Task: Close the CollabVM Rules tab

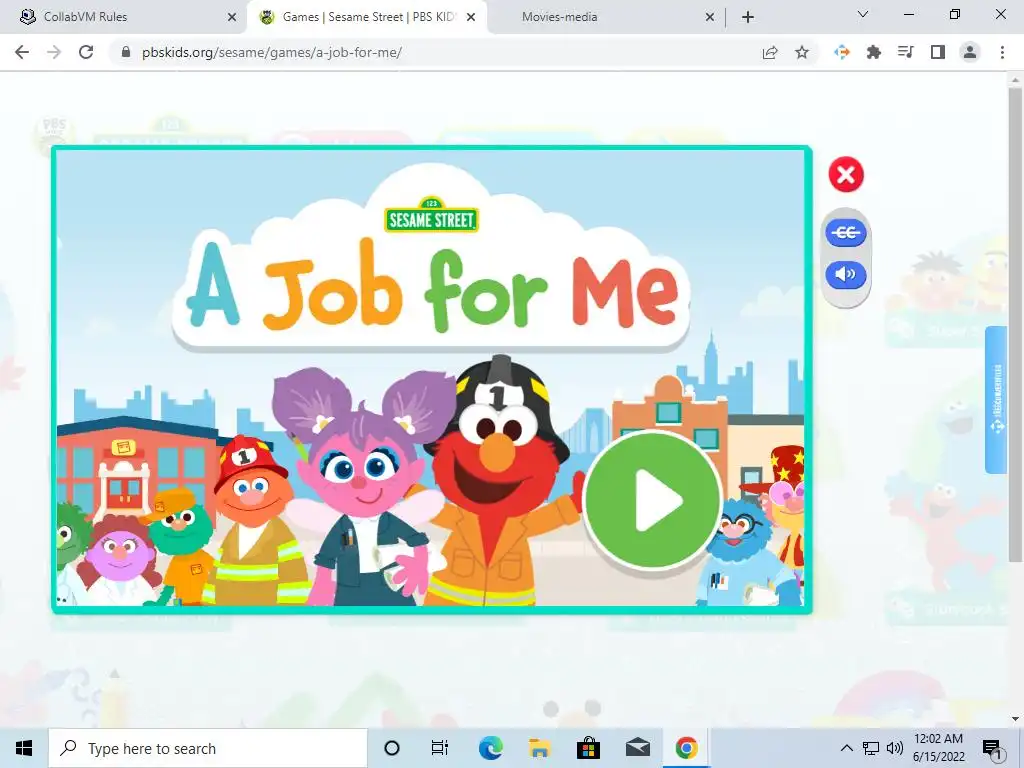Action: (x=232, y=18)
